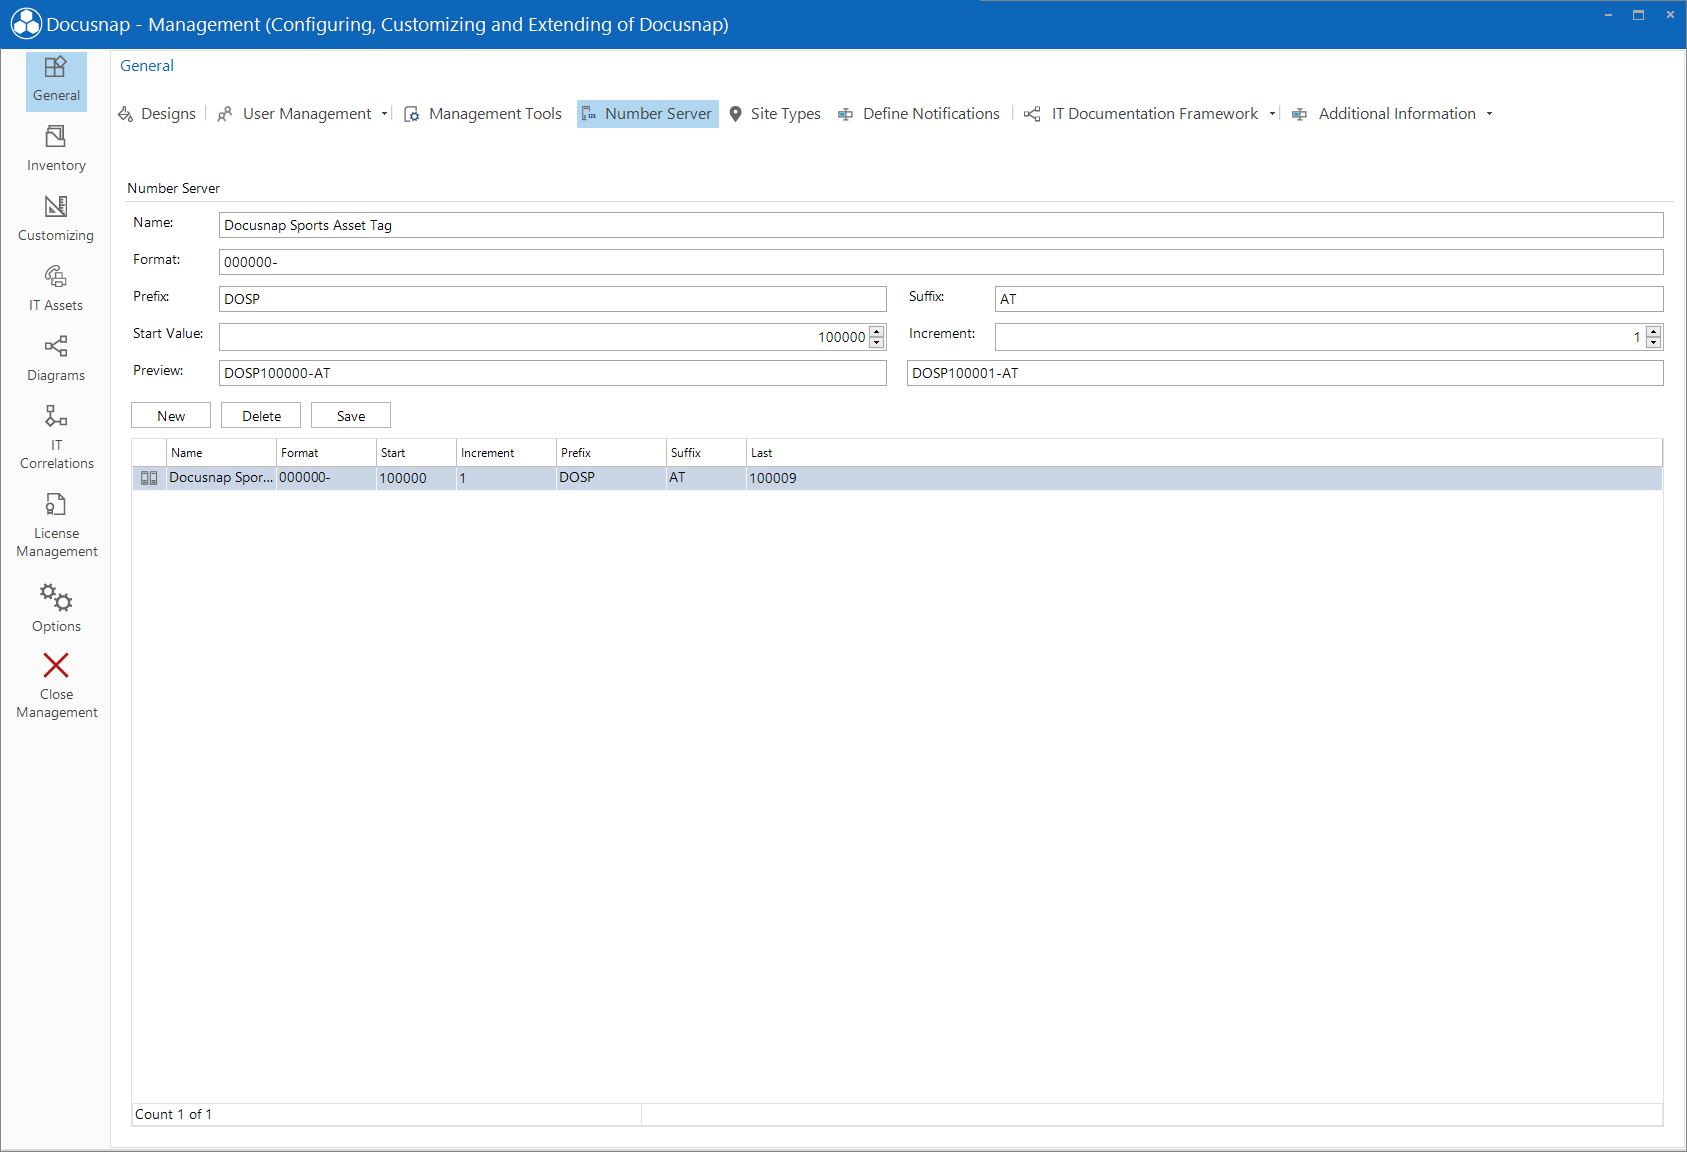
Task: Click the New button
Action: 171,416
